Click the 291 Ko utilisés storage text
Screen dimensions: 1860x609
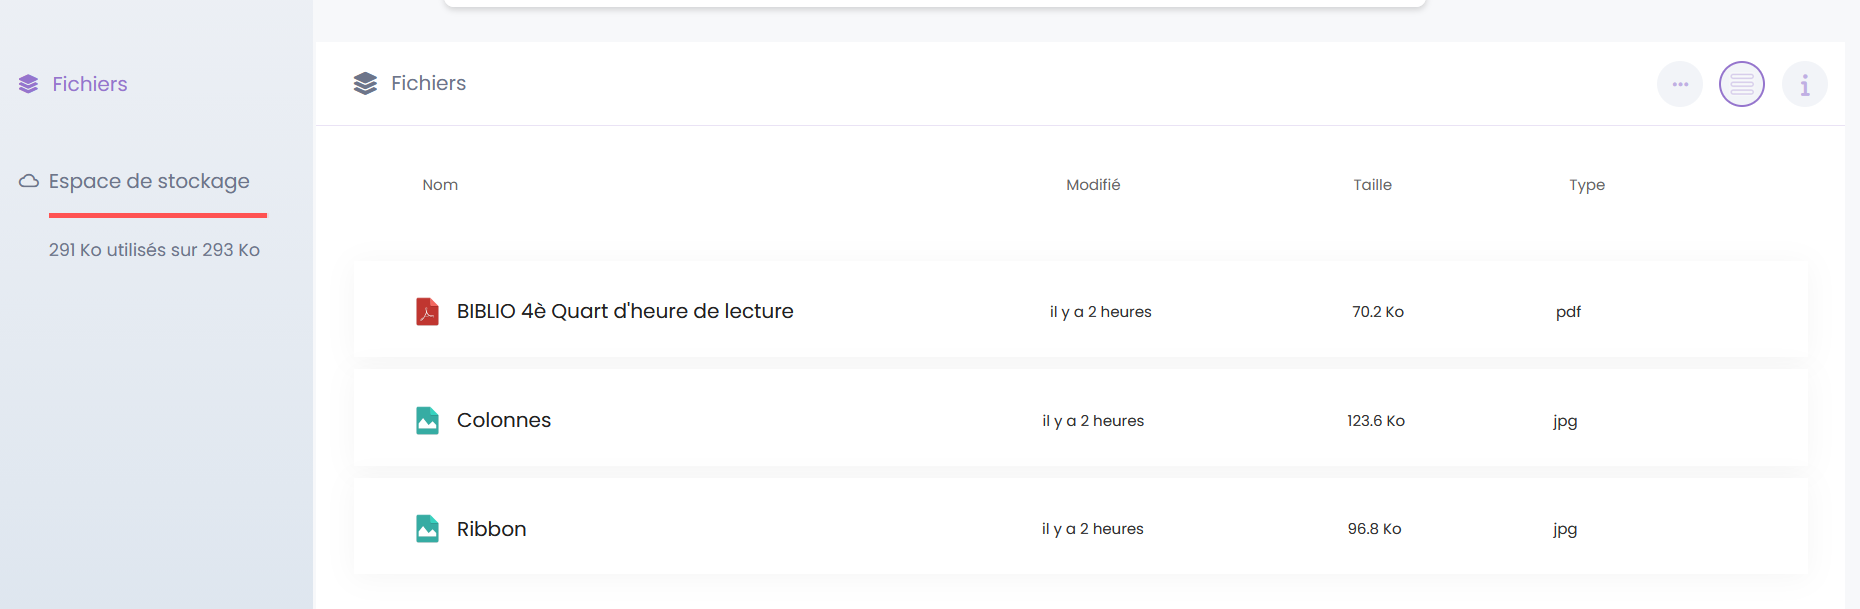point(154,250)
